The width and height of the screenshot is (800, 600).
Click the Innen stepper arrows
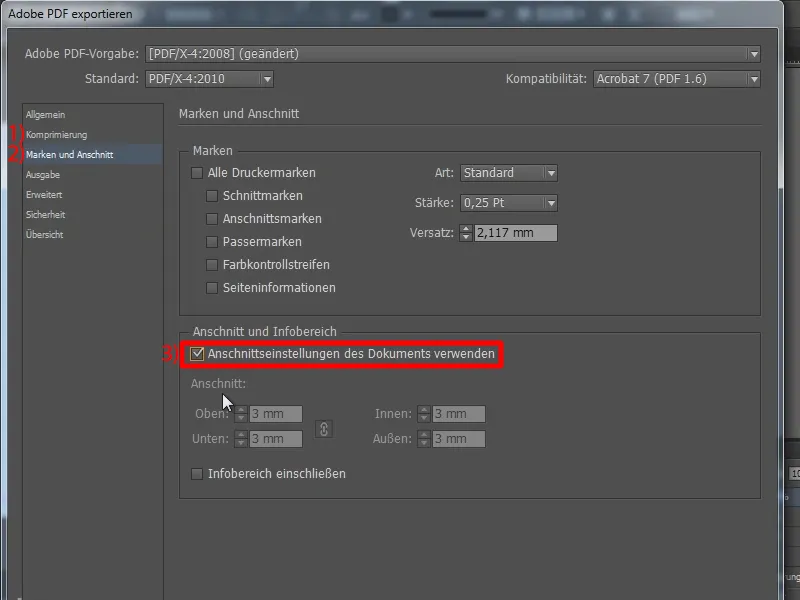coord(424,414)
